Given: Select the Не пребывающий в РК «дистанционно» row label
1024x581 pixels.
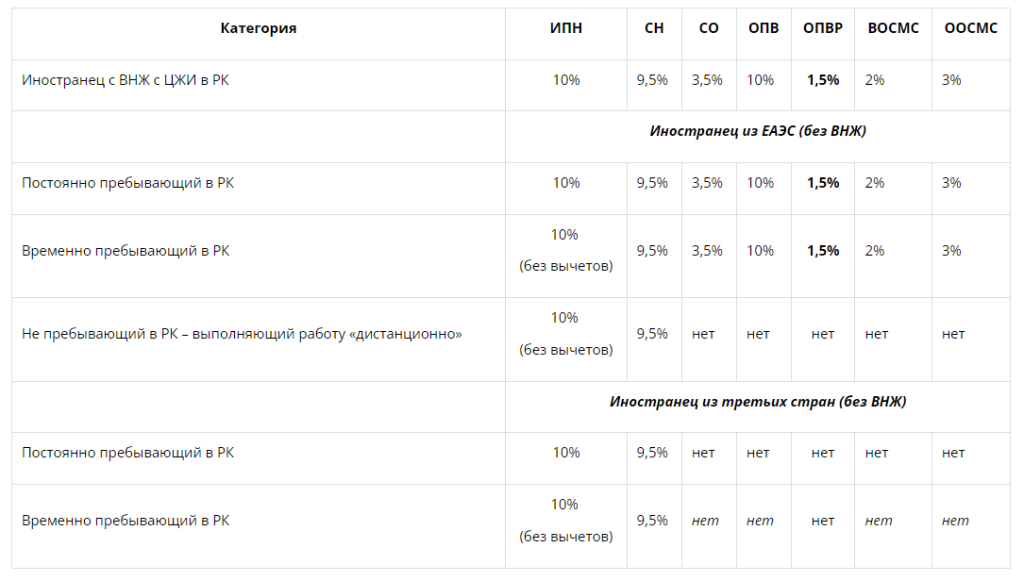Looking at the screenshot, I should (242, 334).
